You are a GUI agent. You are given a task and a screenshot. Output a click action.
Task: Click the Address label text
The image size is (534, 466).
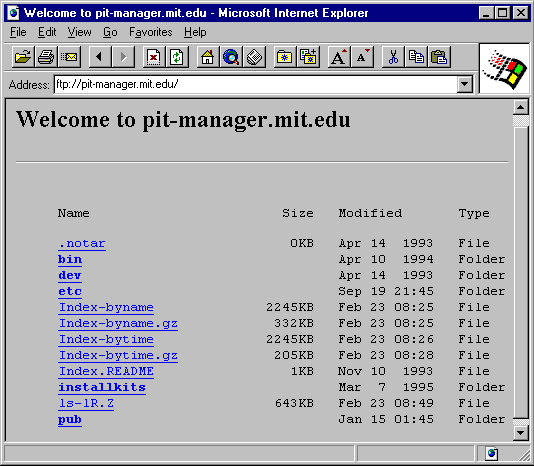(x=29, y=85)
